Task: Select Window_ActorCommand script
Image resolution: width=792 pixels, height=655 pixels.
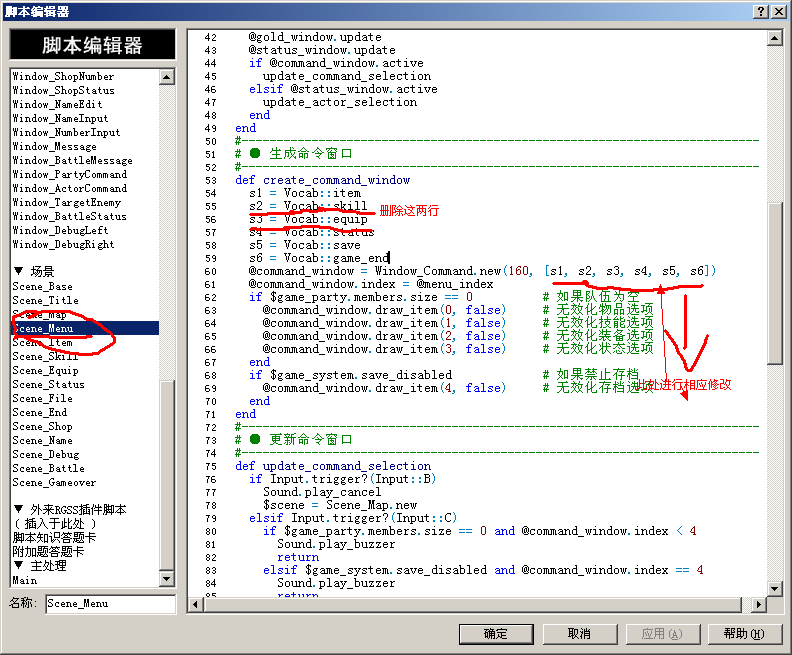Action: (x=70, y=188)
